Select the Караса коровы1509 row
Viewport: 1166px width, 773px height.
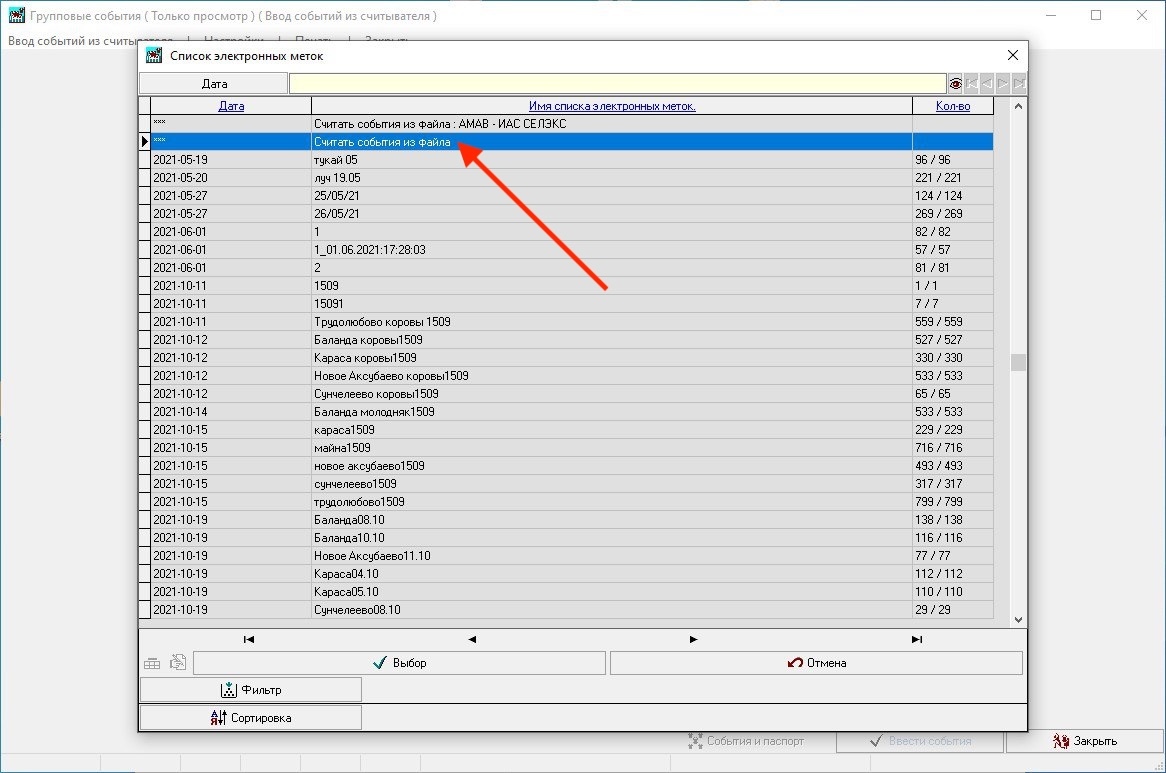point(572,358)
